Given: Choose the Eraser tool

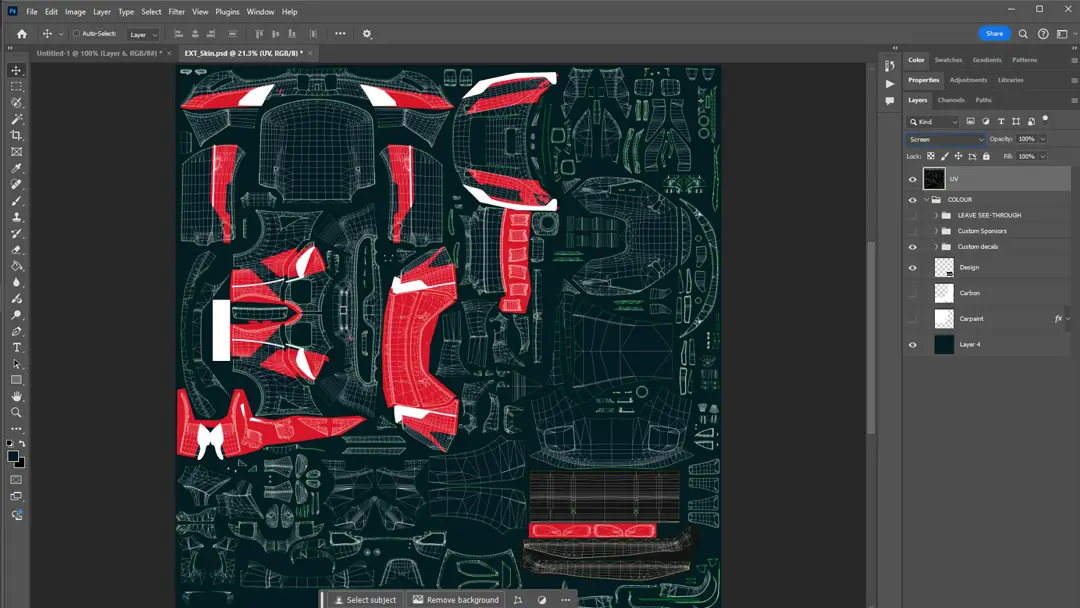Looking at the screenshot, I should pyautogui.click(x=15, y=249).
